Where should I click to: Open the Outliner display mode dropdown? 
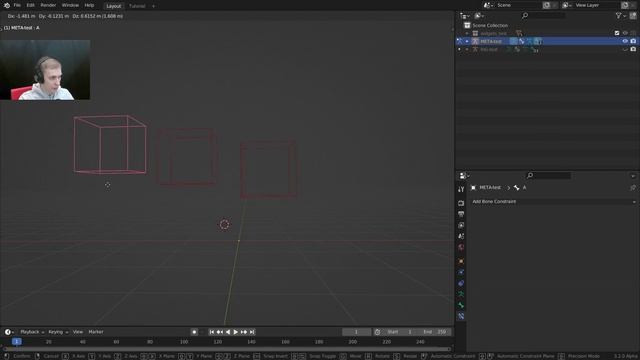[480, 16]
